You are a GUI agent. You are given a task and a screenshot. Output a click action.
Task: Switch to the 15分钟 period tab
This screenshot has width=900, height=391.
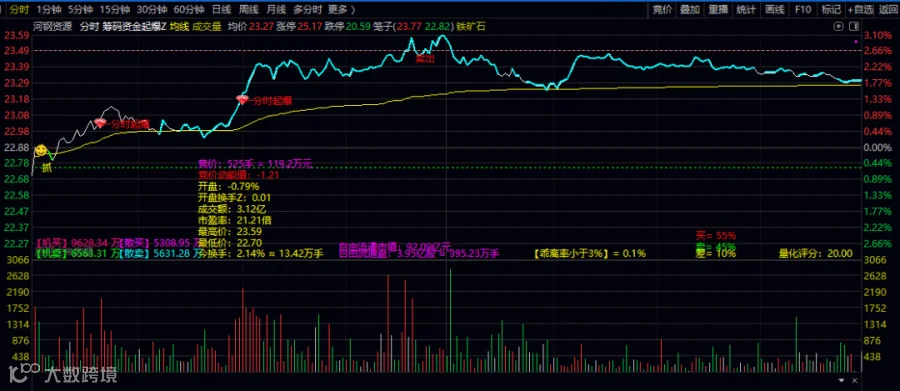click(x=114, y=9)
